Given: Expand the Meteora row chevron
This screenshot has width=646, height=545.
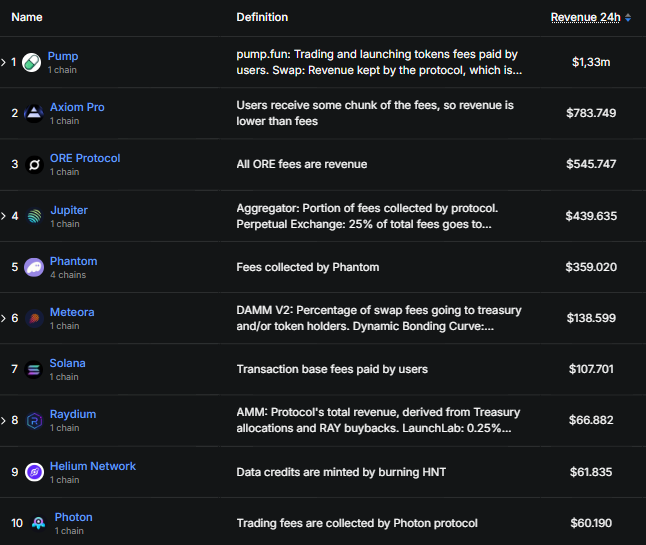Looking at the screenshot, I should point(4,318).
